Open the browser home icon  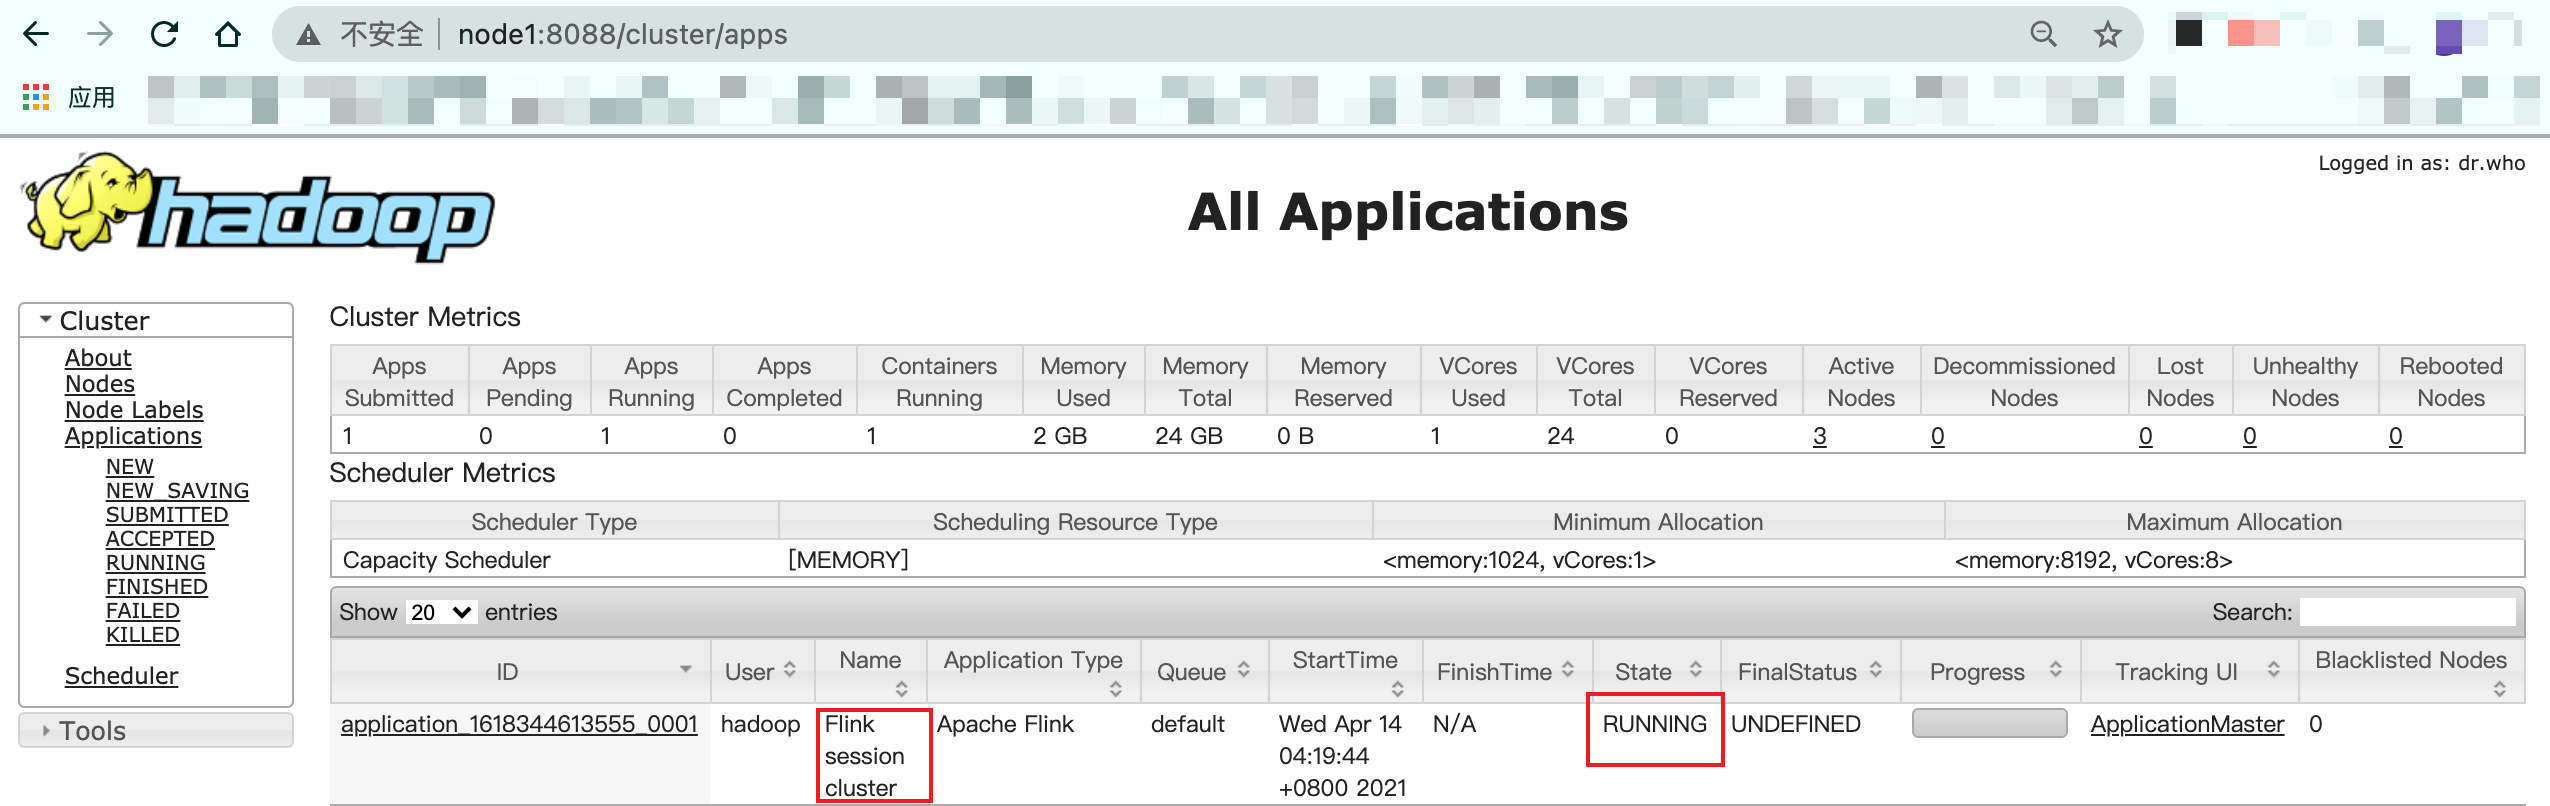[x=228, y=35]
